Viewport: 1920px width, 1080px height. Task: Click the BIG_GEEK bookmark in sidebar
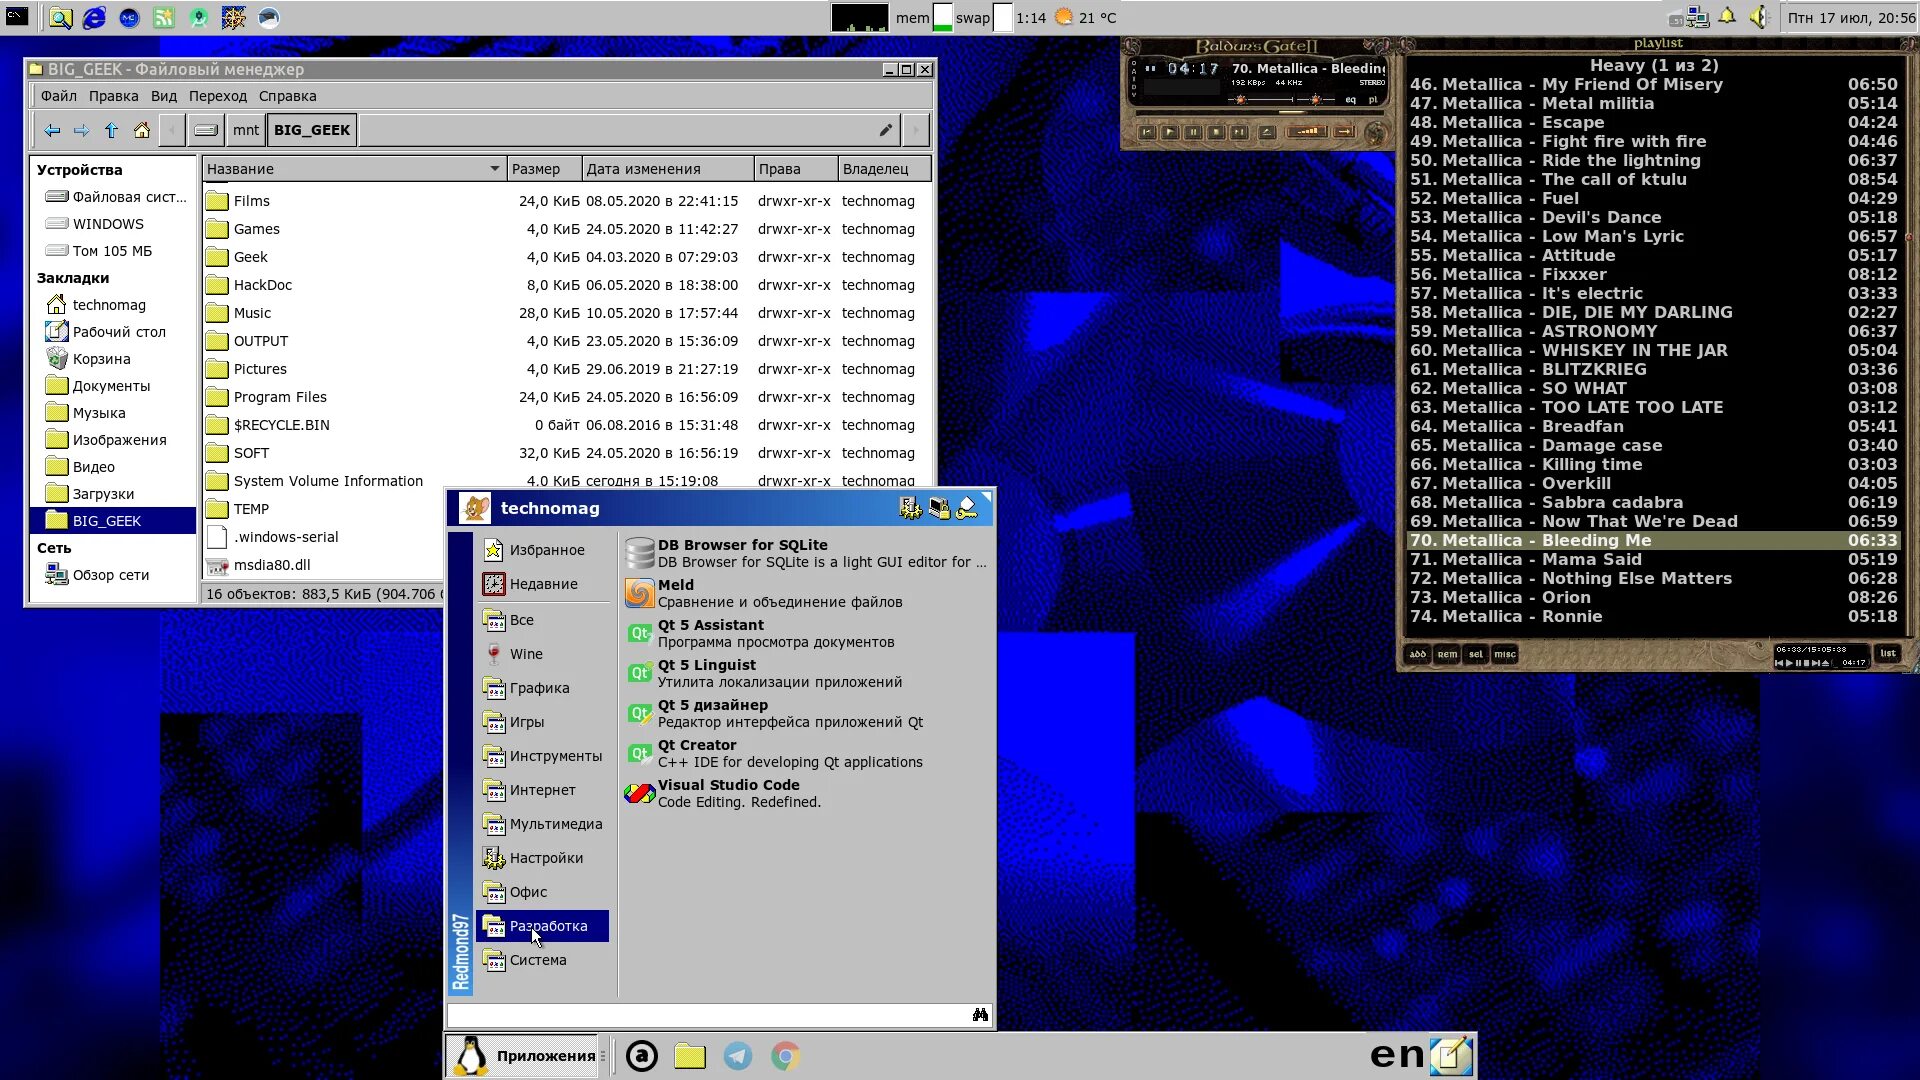click(107, 521)
